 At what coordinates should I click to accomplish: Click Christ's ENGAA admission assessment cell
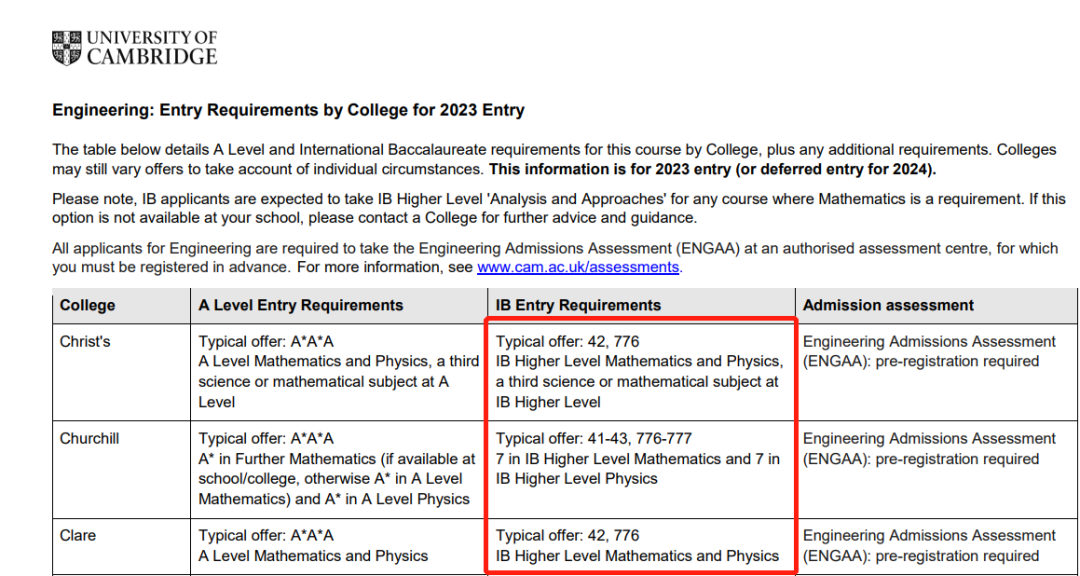937,371
